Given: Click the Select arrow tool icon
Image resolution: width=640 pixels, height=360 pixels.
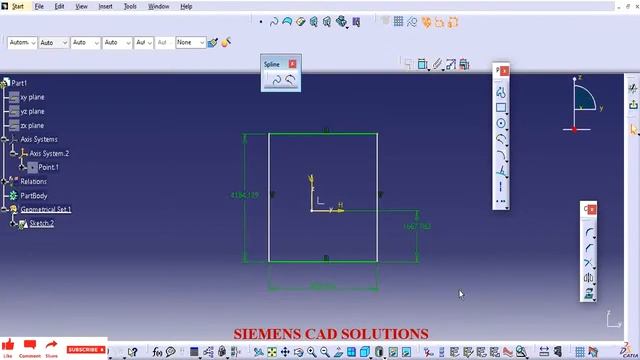Looking at the screenshot, I should tap(633, 130).
